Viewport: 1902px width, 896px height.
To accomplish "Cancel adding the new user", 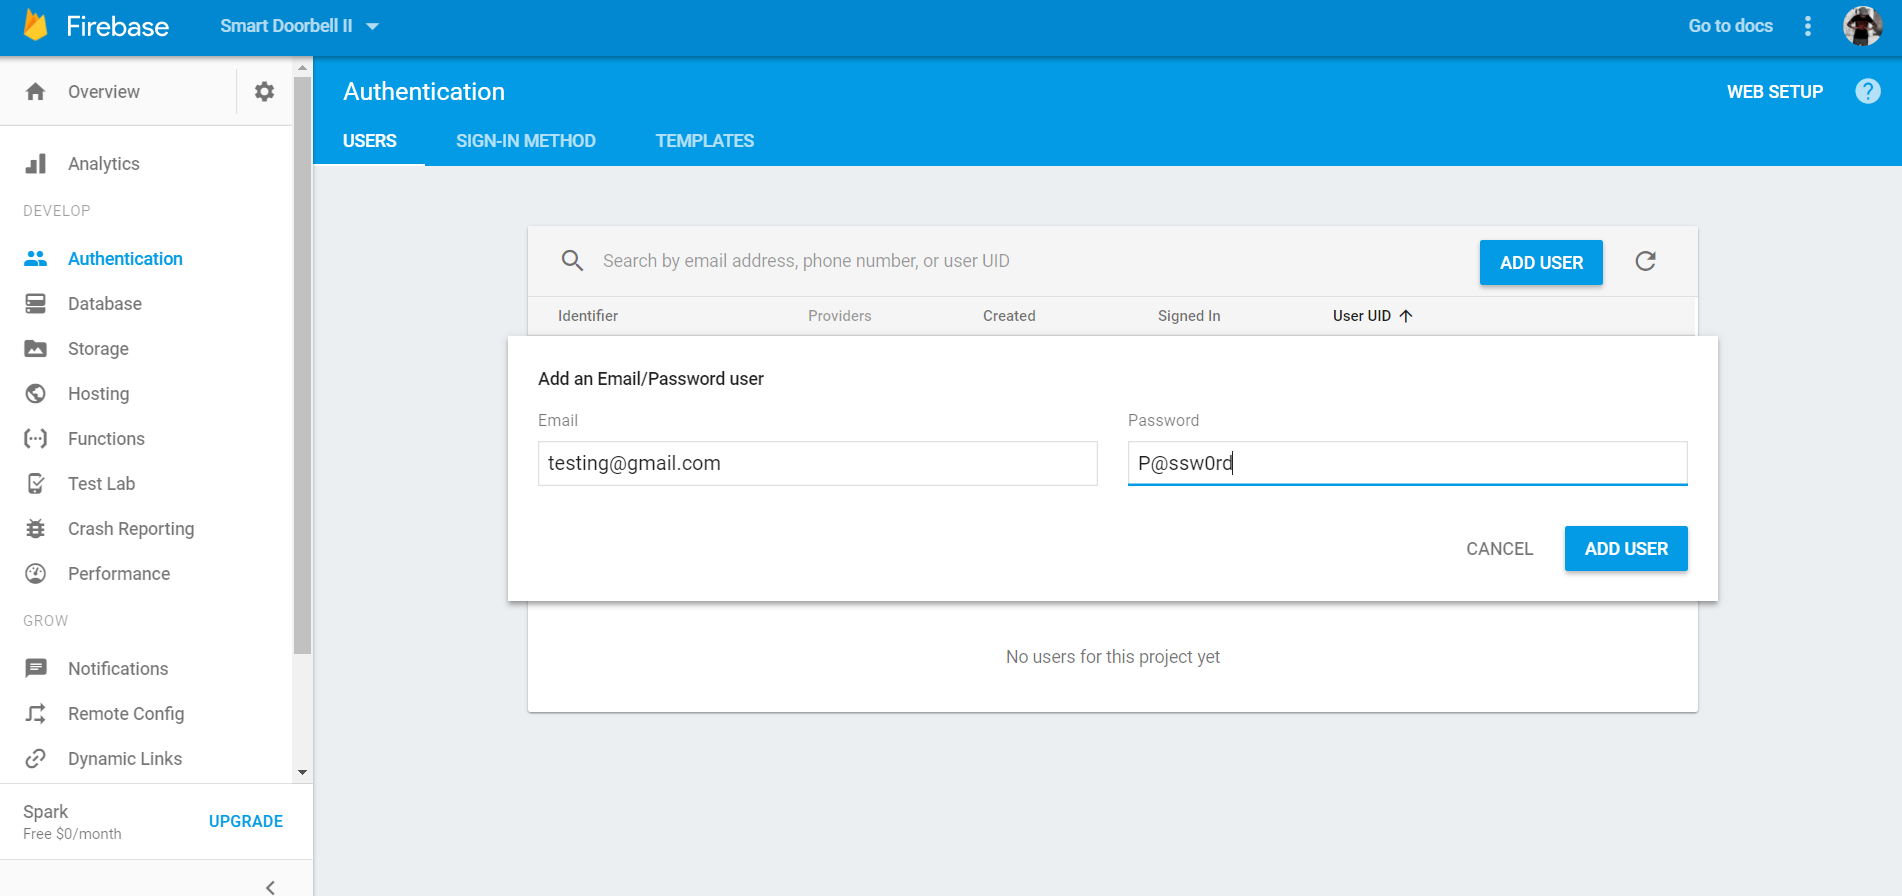I will [1499, 549].
